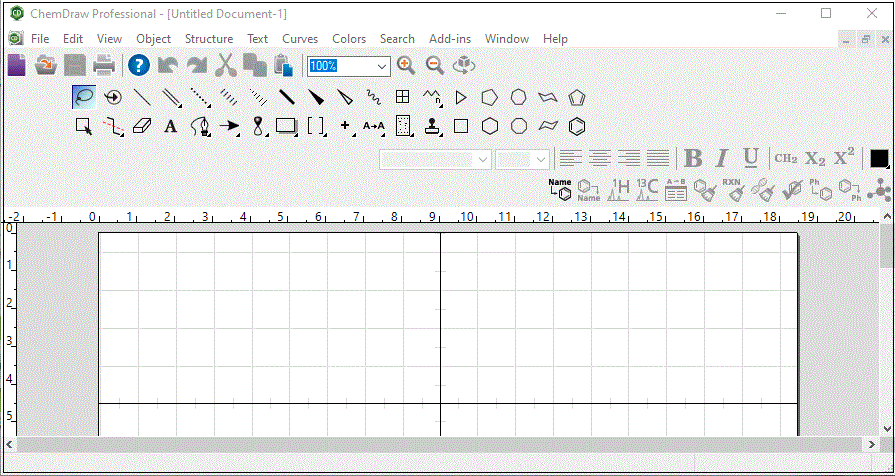Select the Atom-to-atom mapping tool

coord(374,126)
